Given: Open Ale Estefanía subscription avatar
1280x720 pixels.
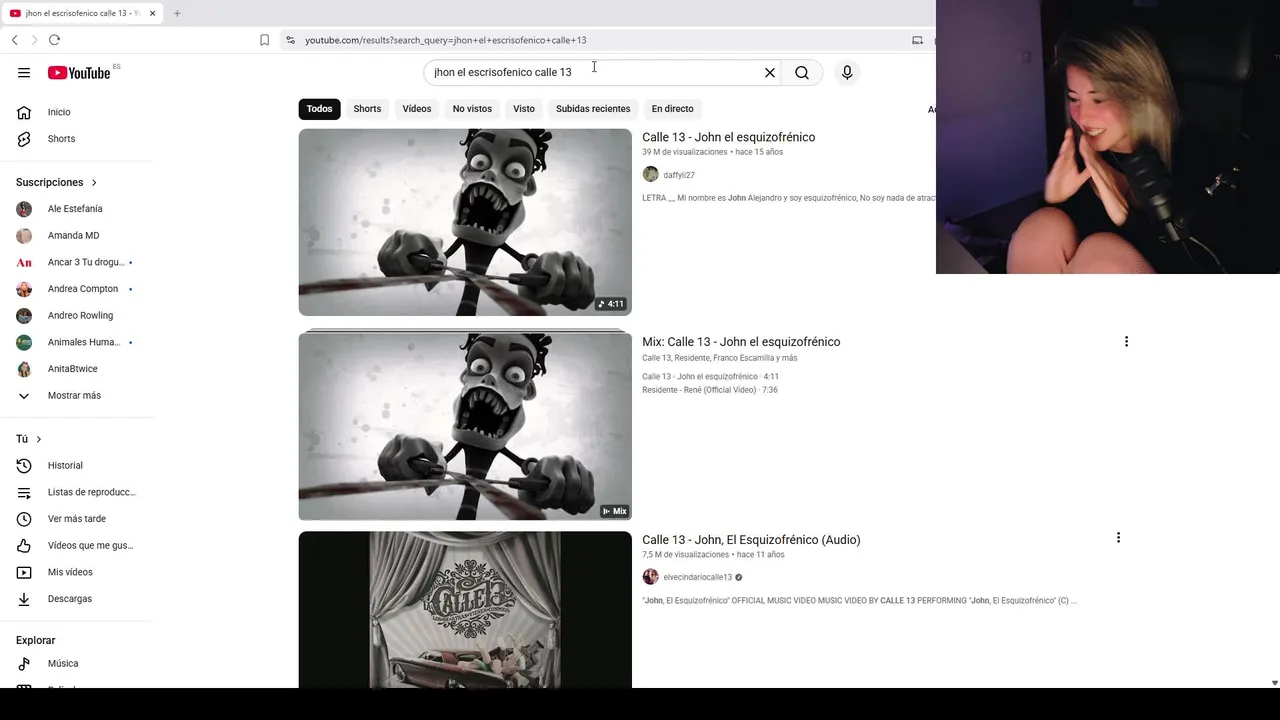Looking at the screenshot, I should [24, 209].
